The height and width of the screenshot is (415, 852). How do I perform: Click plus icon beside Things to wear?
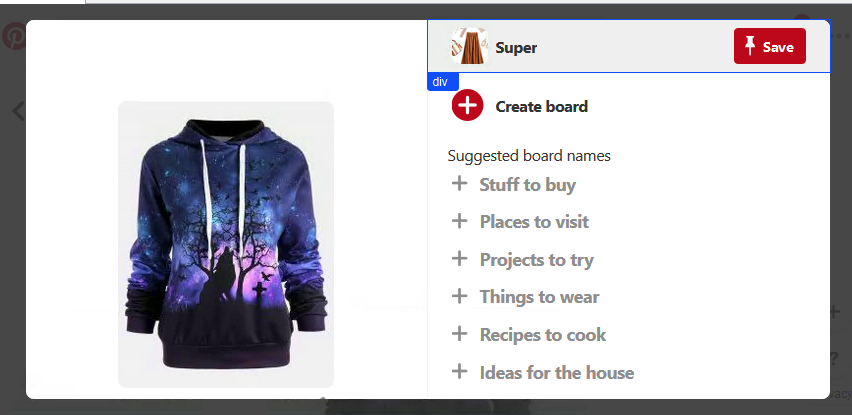coord(460,296)
